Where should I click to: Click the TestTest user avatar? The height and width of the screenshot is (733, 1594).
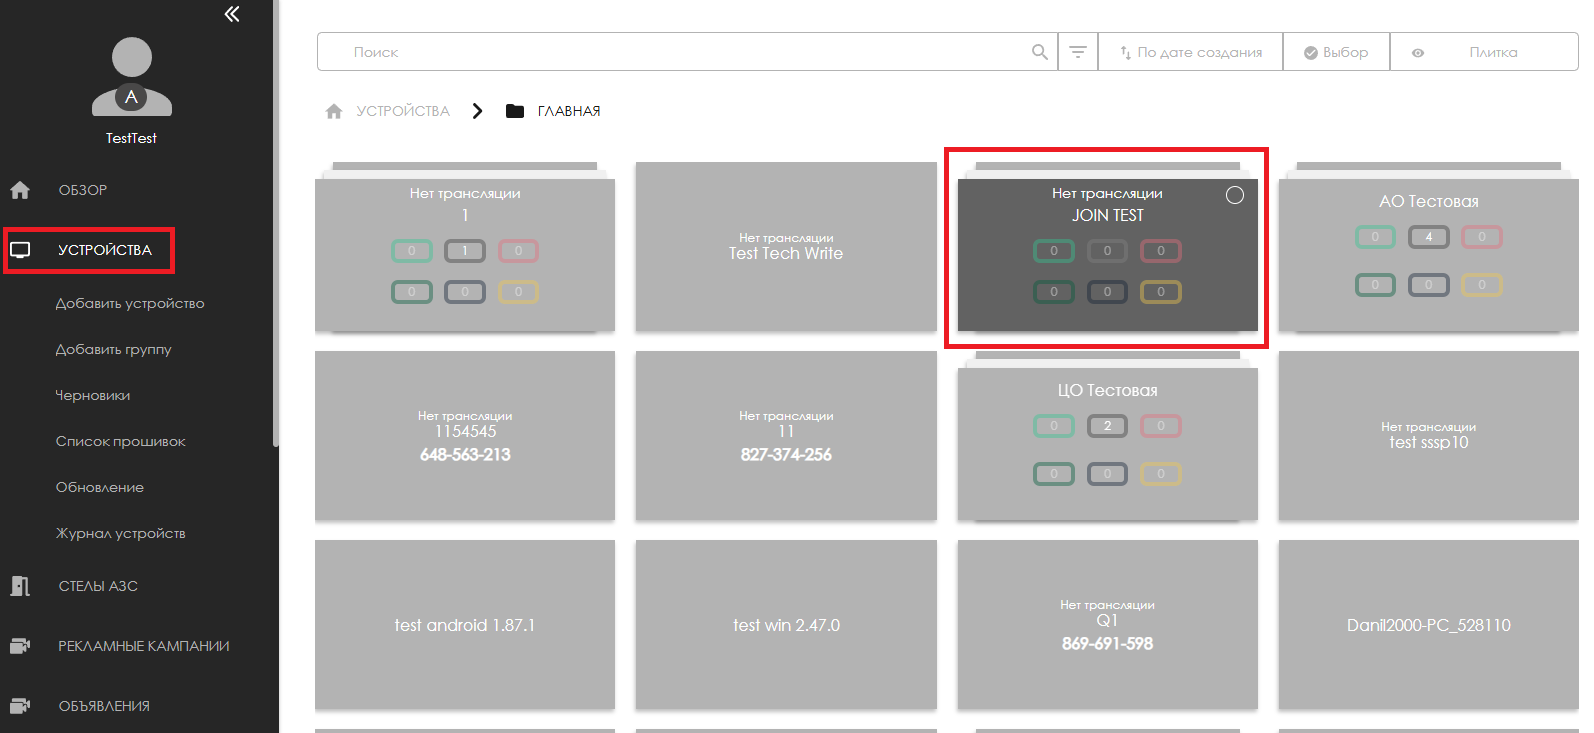pos(131,76)
